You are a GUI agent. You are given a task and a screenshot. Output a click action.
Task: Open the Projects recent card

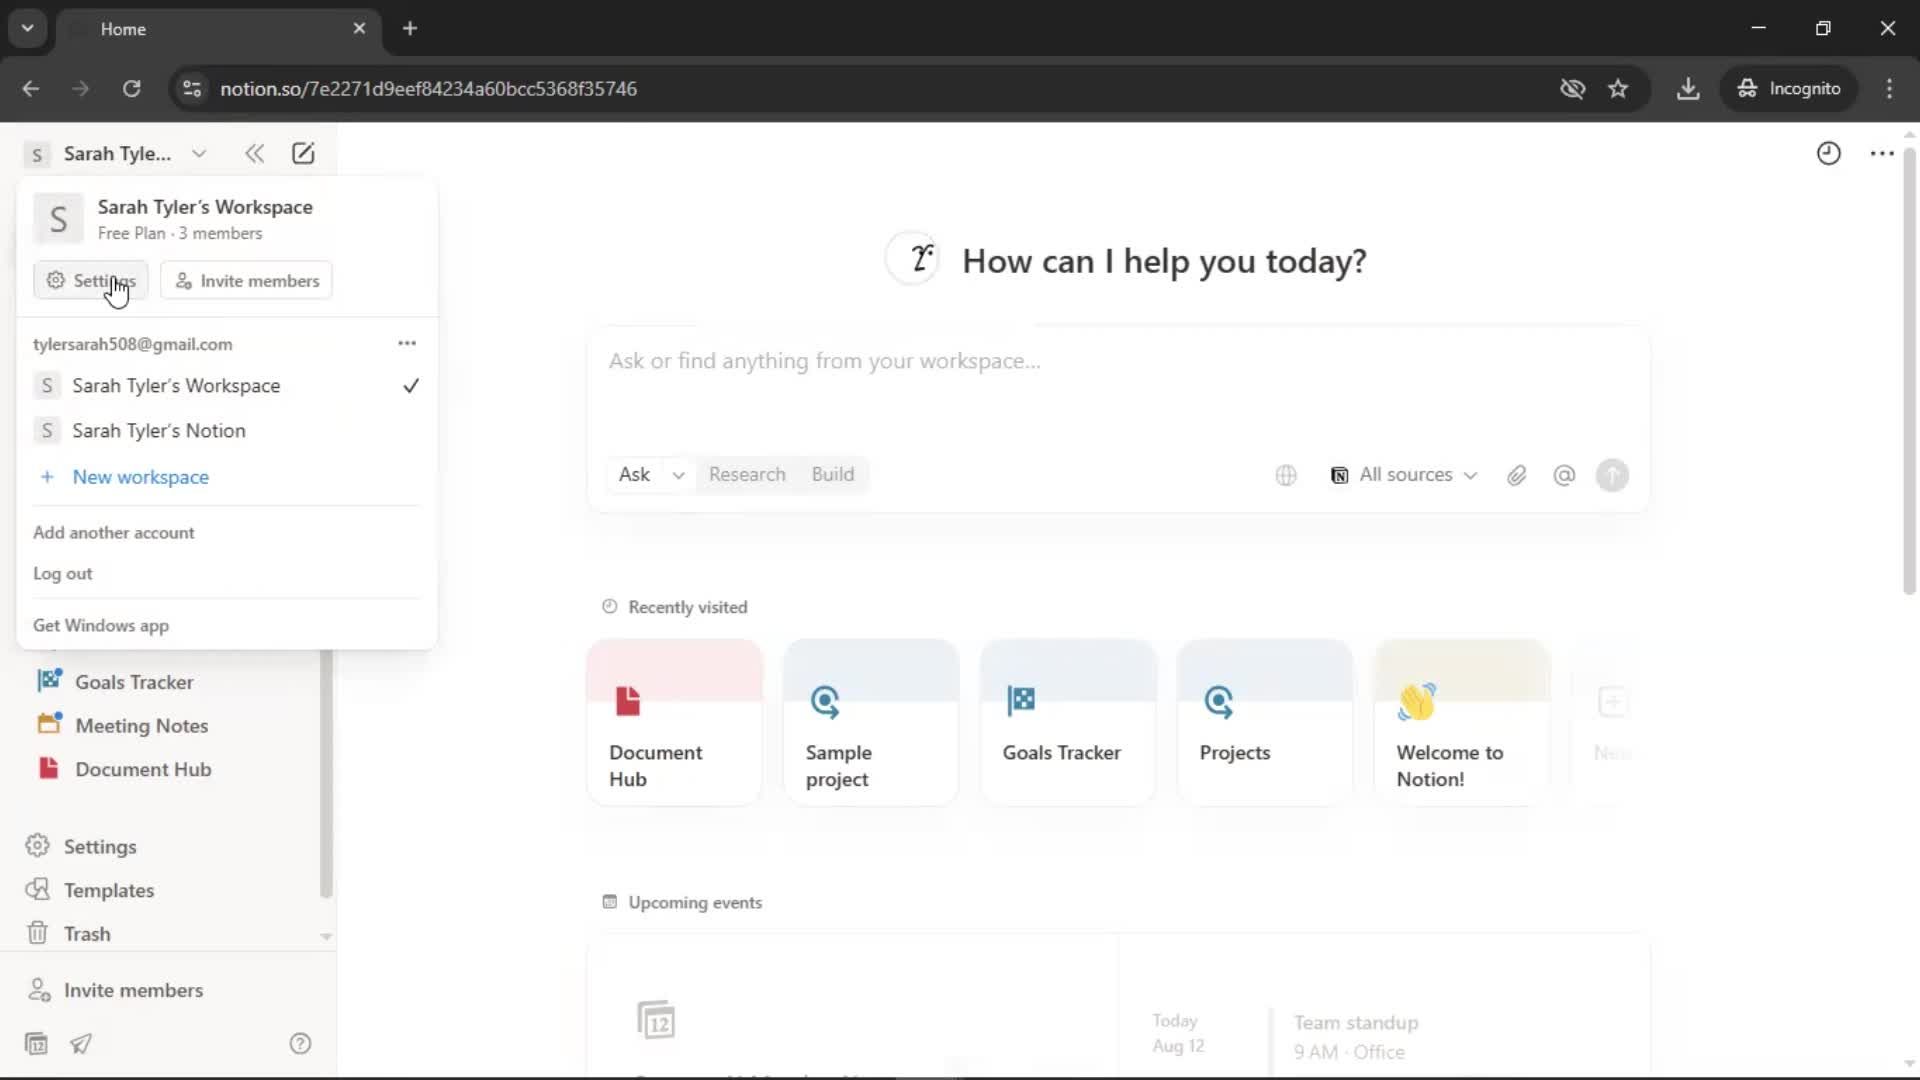click(1265, 722)
